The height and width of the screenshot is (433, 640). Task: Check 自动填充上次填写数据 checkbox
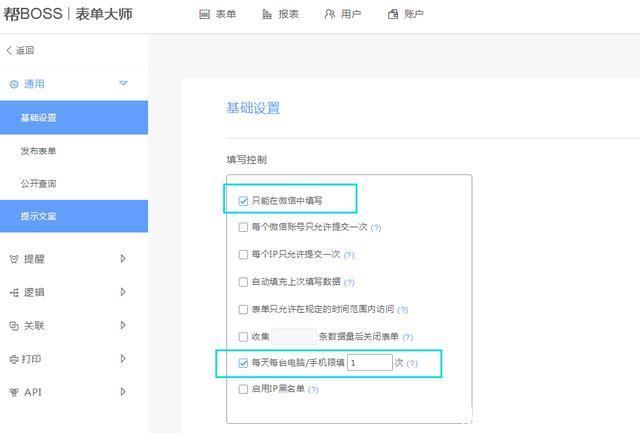[x=243, y=282]
